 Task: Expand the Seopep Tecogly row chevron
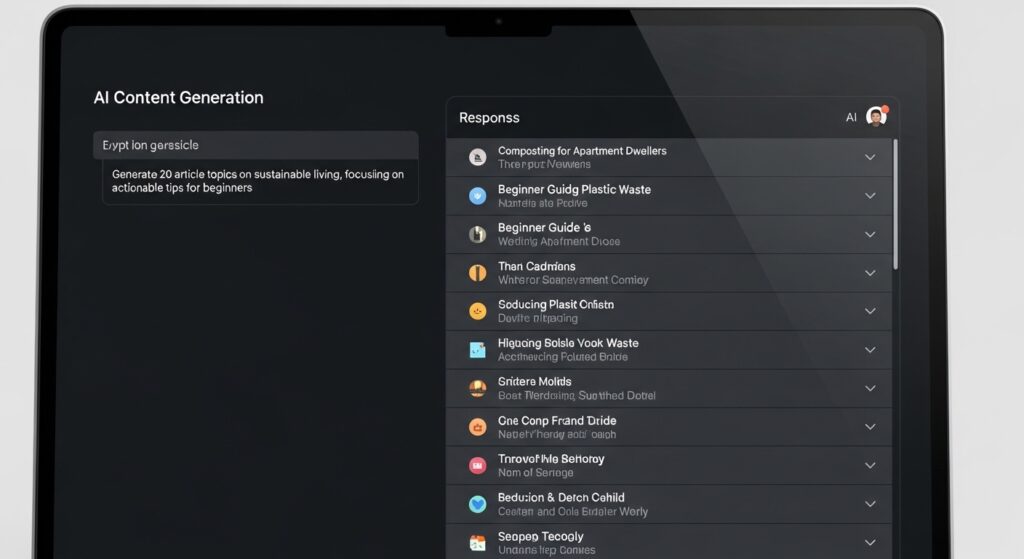(x=869, y=542)
